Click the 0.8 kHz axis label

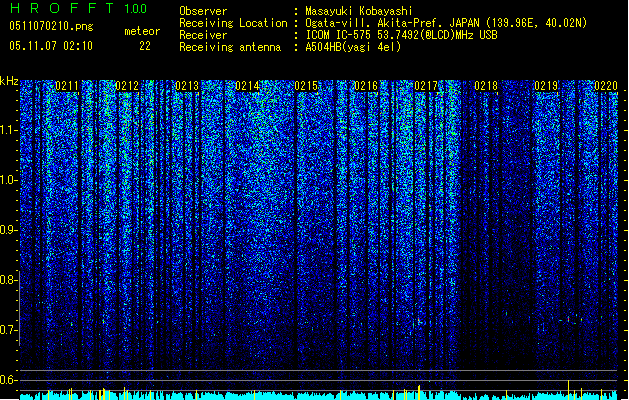(8, 280)
